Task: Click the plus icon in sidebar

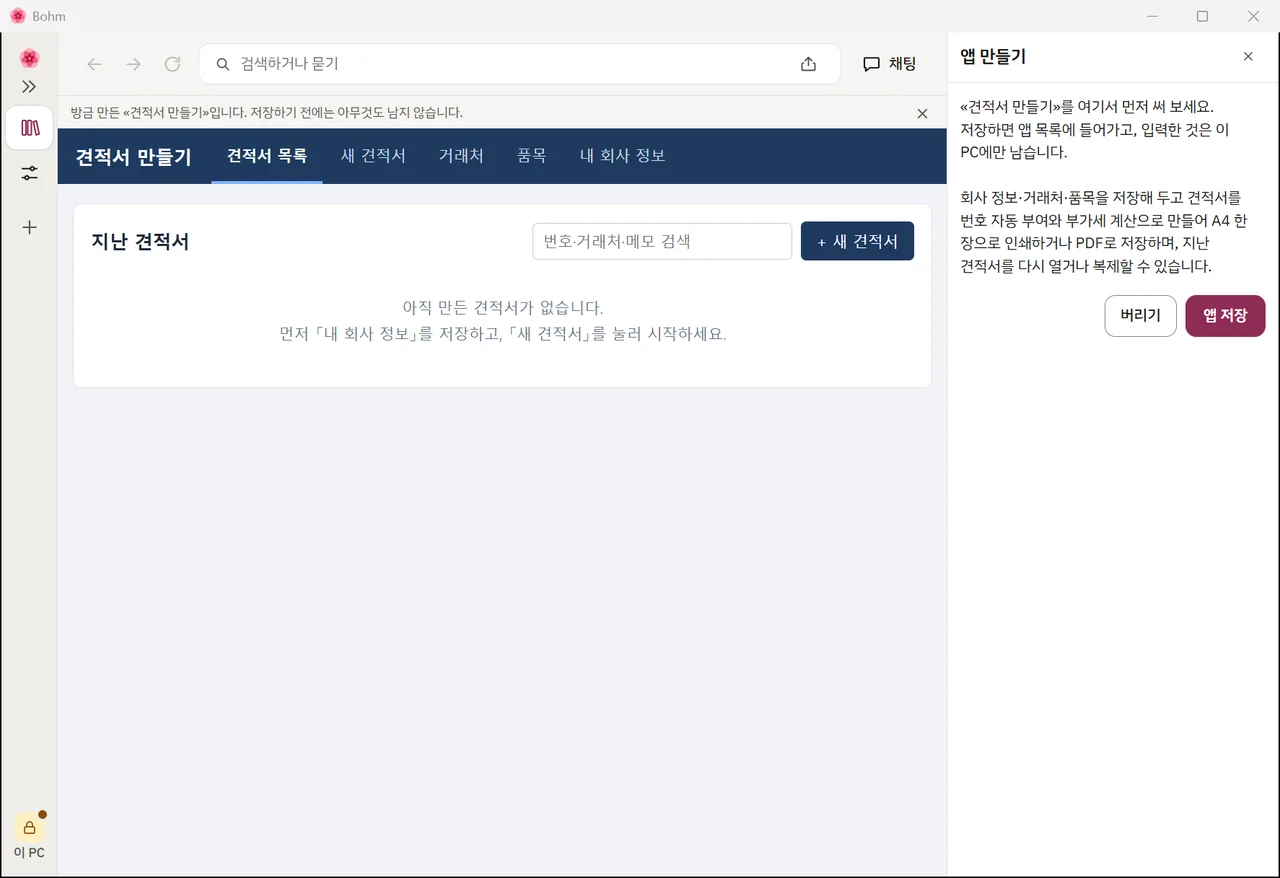Action: pyautogui.click(x=29, y=227)
